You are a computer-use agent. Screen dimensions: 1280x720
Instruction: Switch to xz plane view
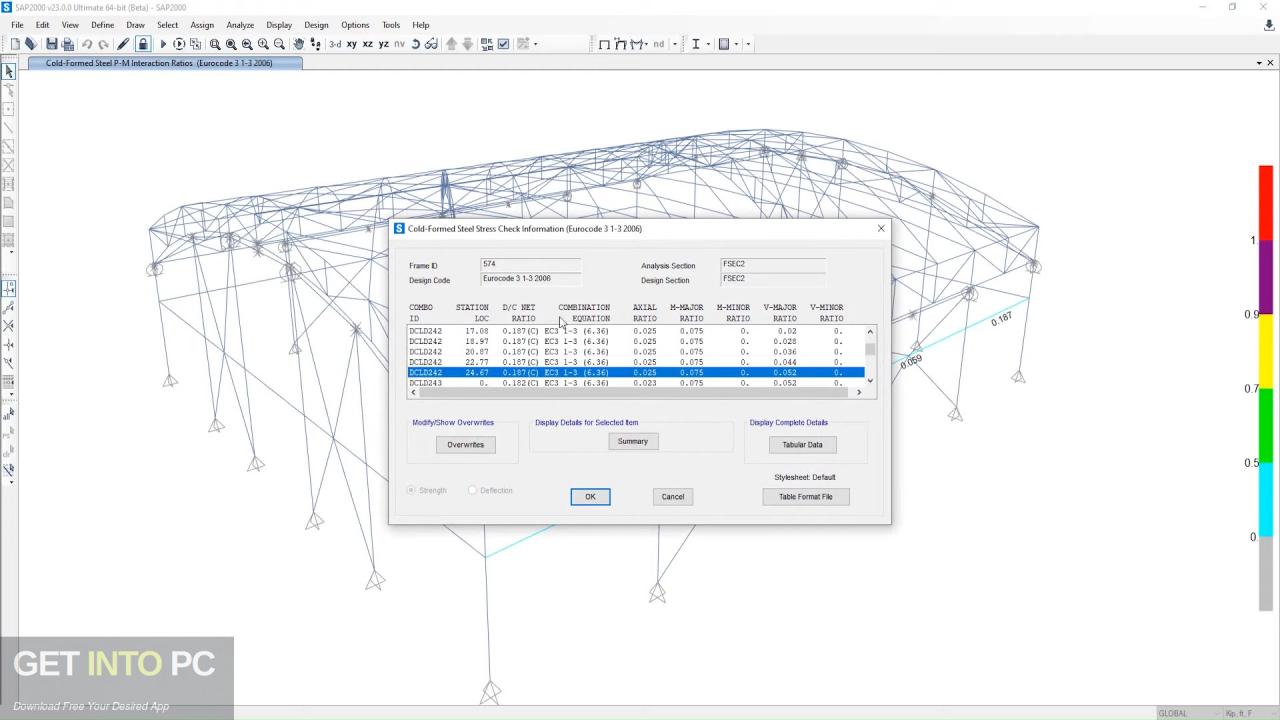(x=368, y=44)
